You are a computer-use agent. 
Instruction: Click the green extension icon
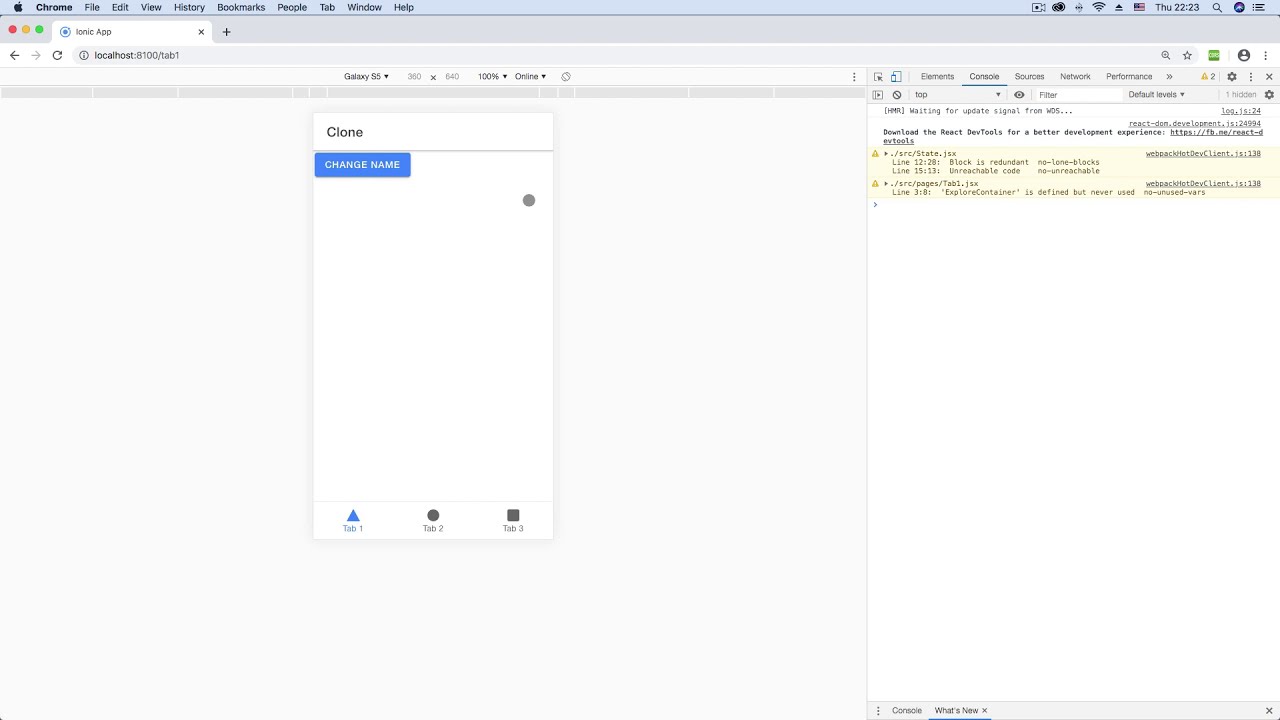click(x=1214, y=56)
